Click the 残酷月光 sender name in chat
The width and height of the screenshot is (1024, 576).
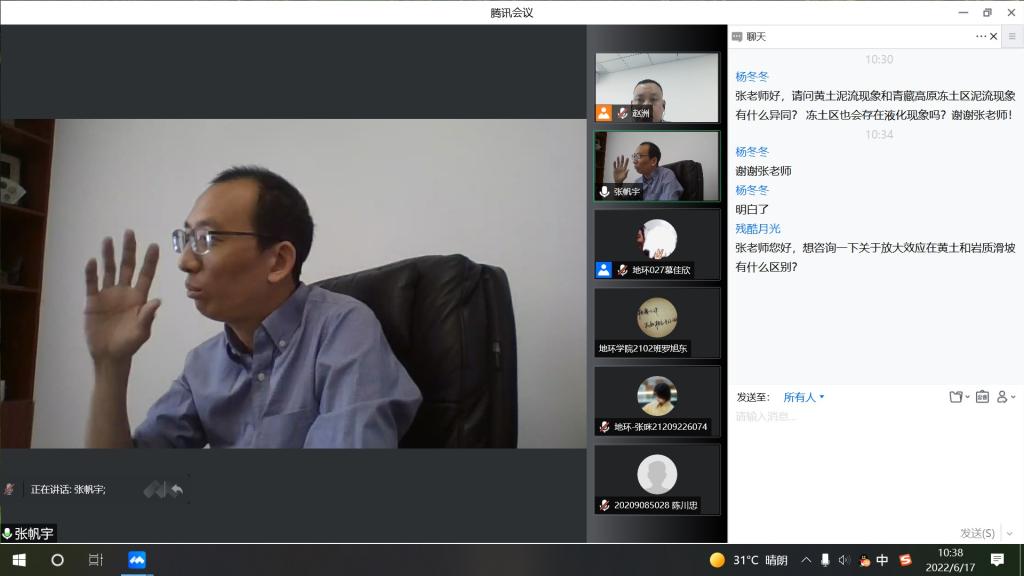(x=758, y=228)
